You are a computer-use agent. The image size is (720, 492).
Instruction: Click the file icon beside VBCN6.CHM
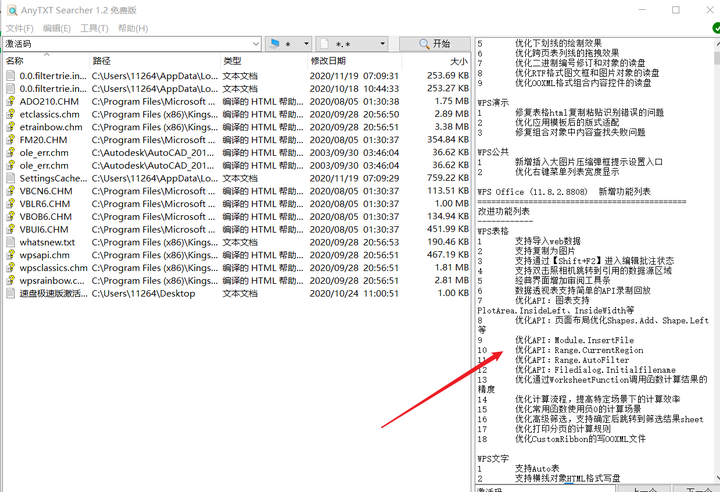[x=11, y=191]
